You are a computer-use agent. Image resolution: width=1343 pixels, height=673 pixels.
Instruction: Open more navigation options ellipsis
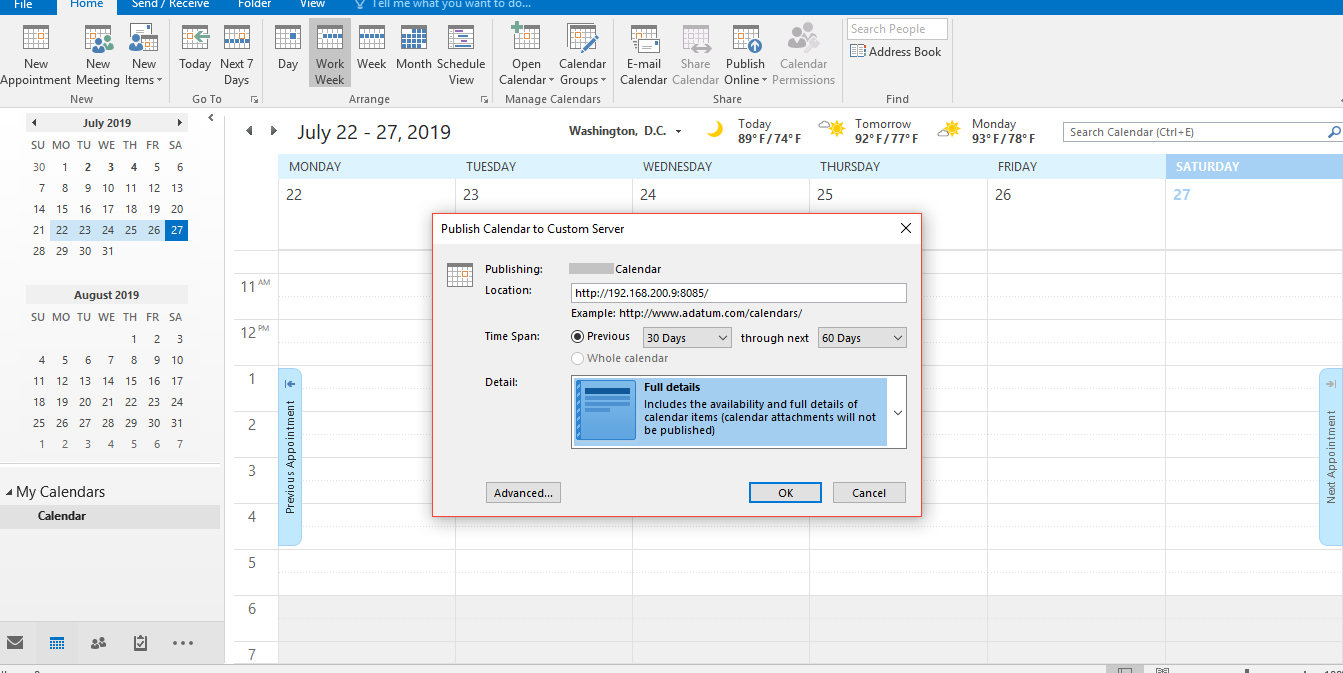click(182, 643)
